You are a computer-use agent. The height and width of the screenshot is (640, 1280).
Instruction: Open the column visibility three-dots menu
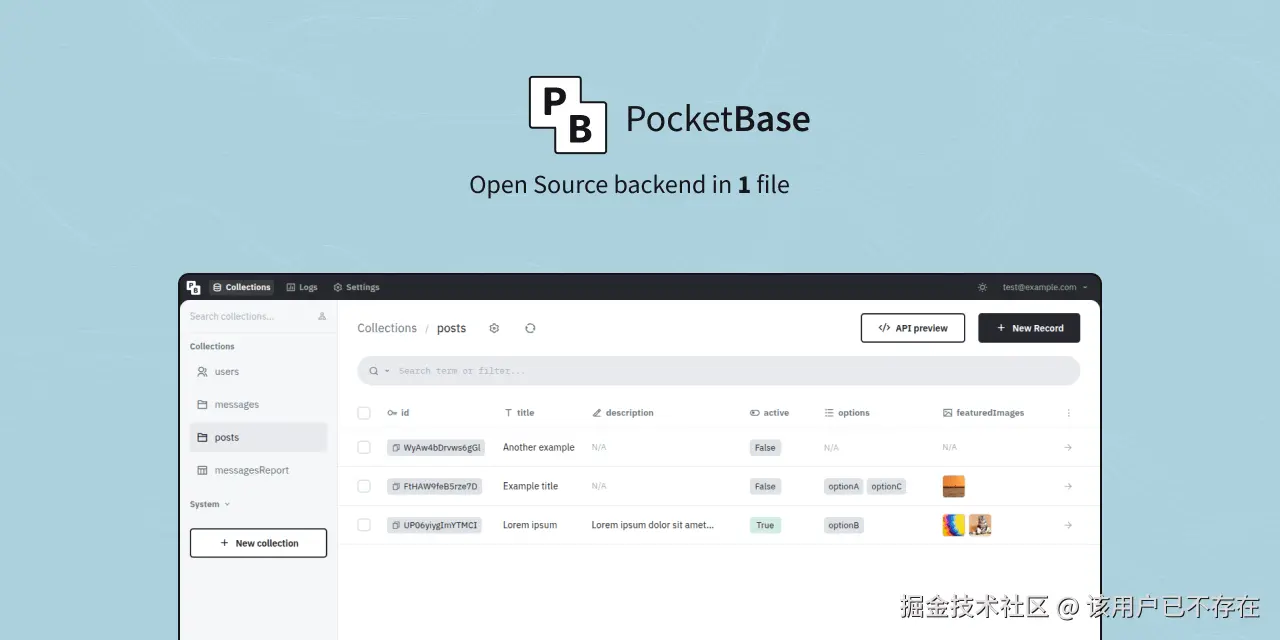tap(1068, 413)
